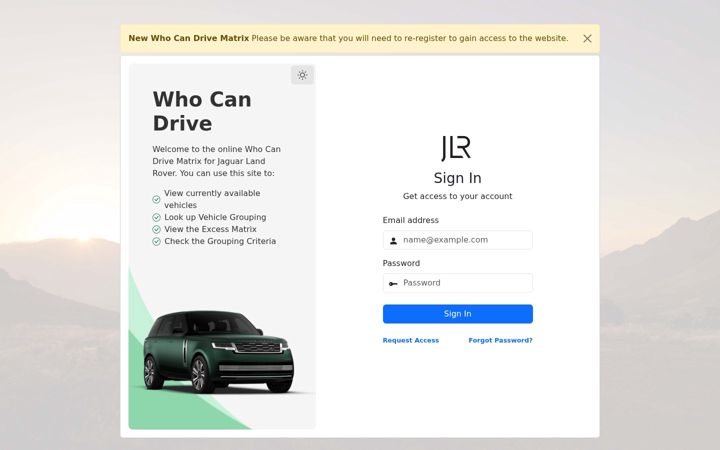Open the Forgot Password? link

(501, 340)
